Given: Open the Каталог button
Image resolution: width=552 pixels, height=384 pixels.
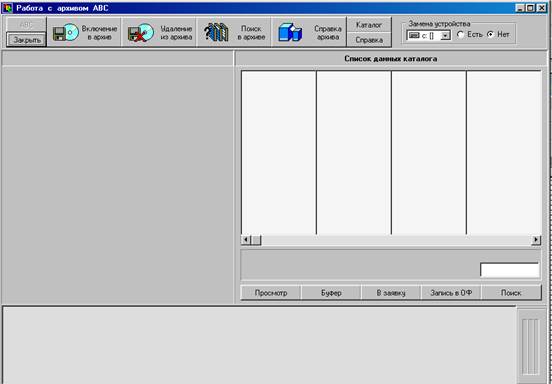Looking at the screenshot, I should (x=369, y=25).
